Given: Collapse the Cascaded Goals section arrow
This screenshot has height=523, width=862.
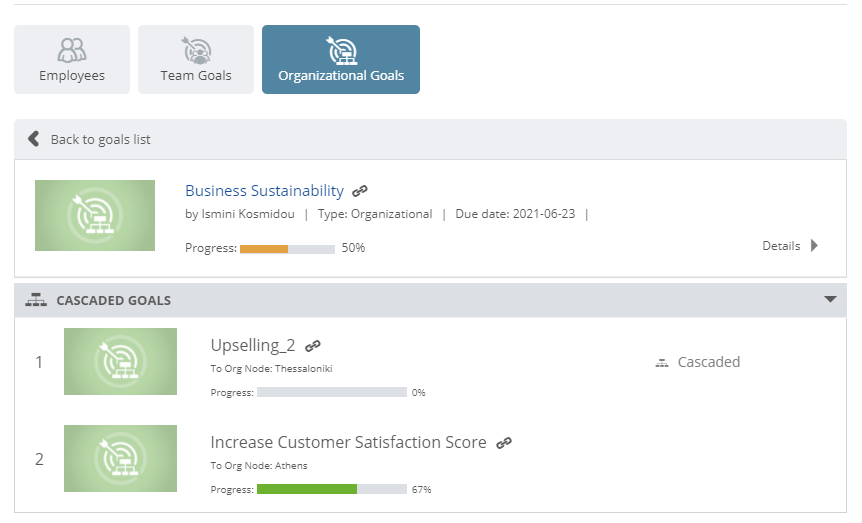Looking at the screenshot, I should tap(830, 299).
